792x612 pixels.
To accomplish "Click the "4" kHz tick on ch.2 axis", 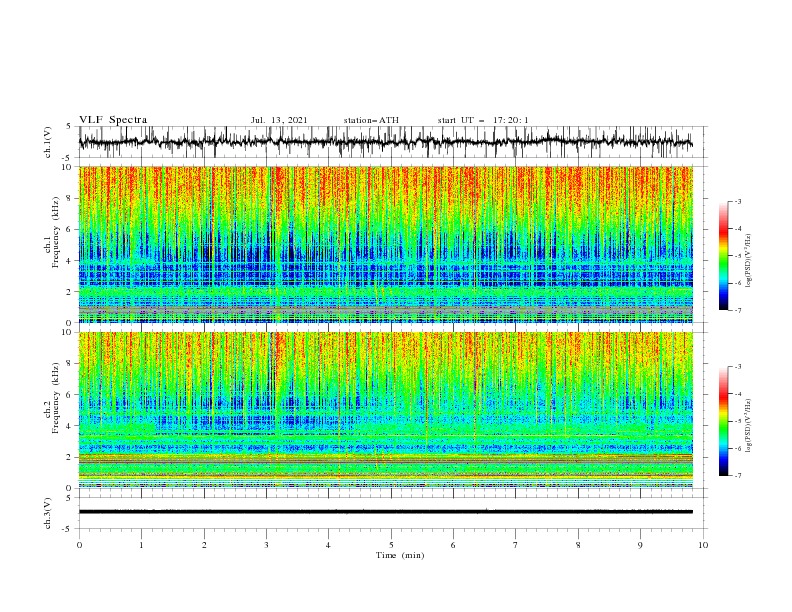I will tap(69, 426).
